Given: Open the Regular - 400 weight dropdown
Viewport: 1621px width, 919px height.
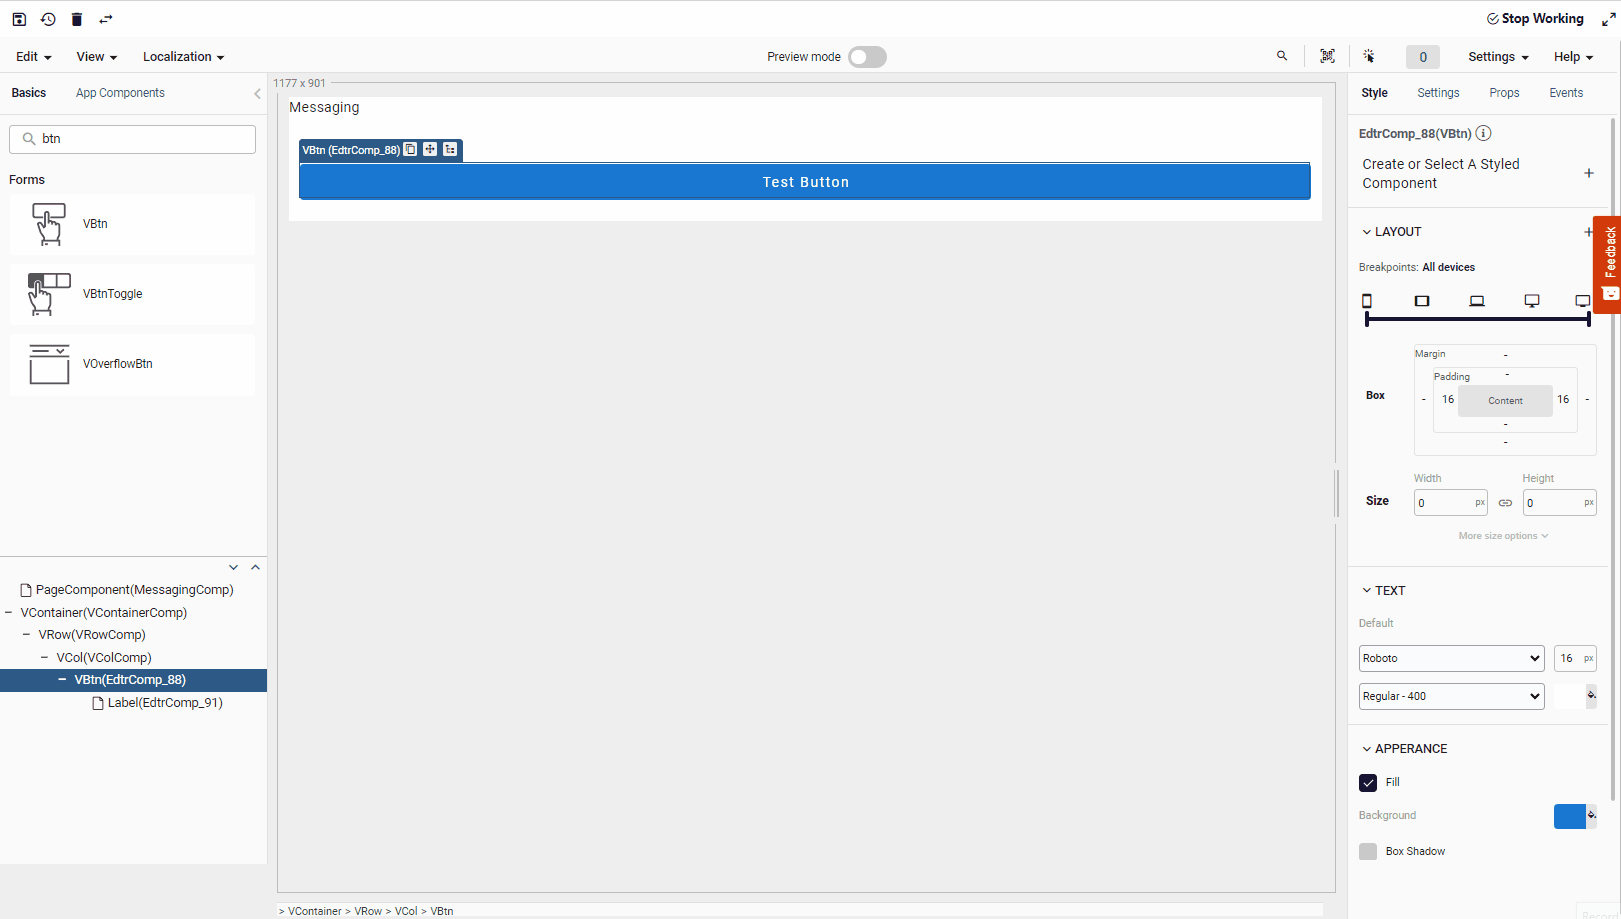Looking at the screenshot, I should pos(1451,696).
